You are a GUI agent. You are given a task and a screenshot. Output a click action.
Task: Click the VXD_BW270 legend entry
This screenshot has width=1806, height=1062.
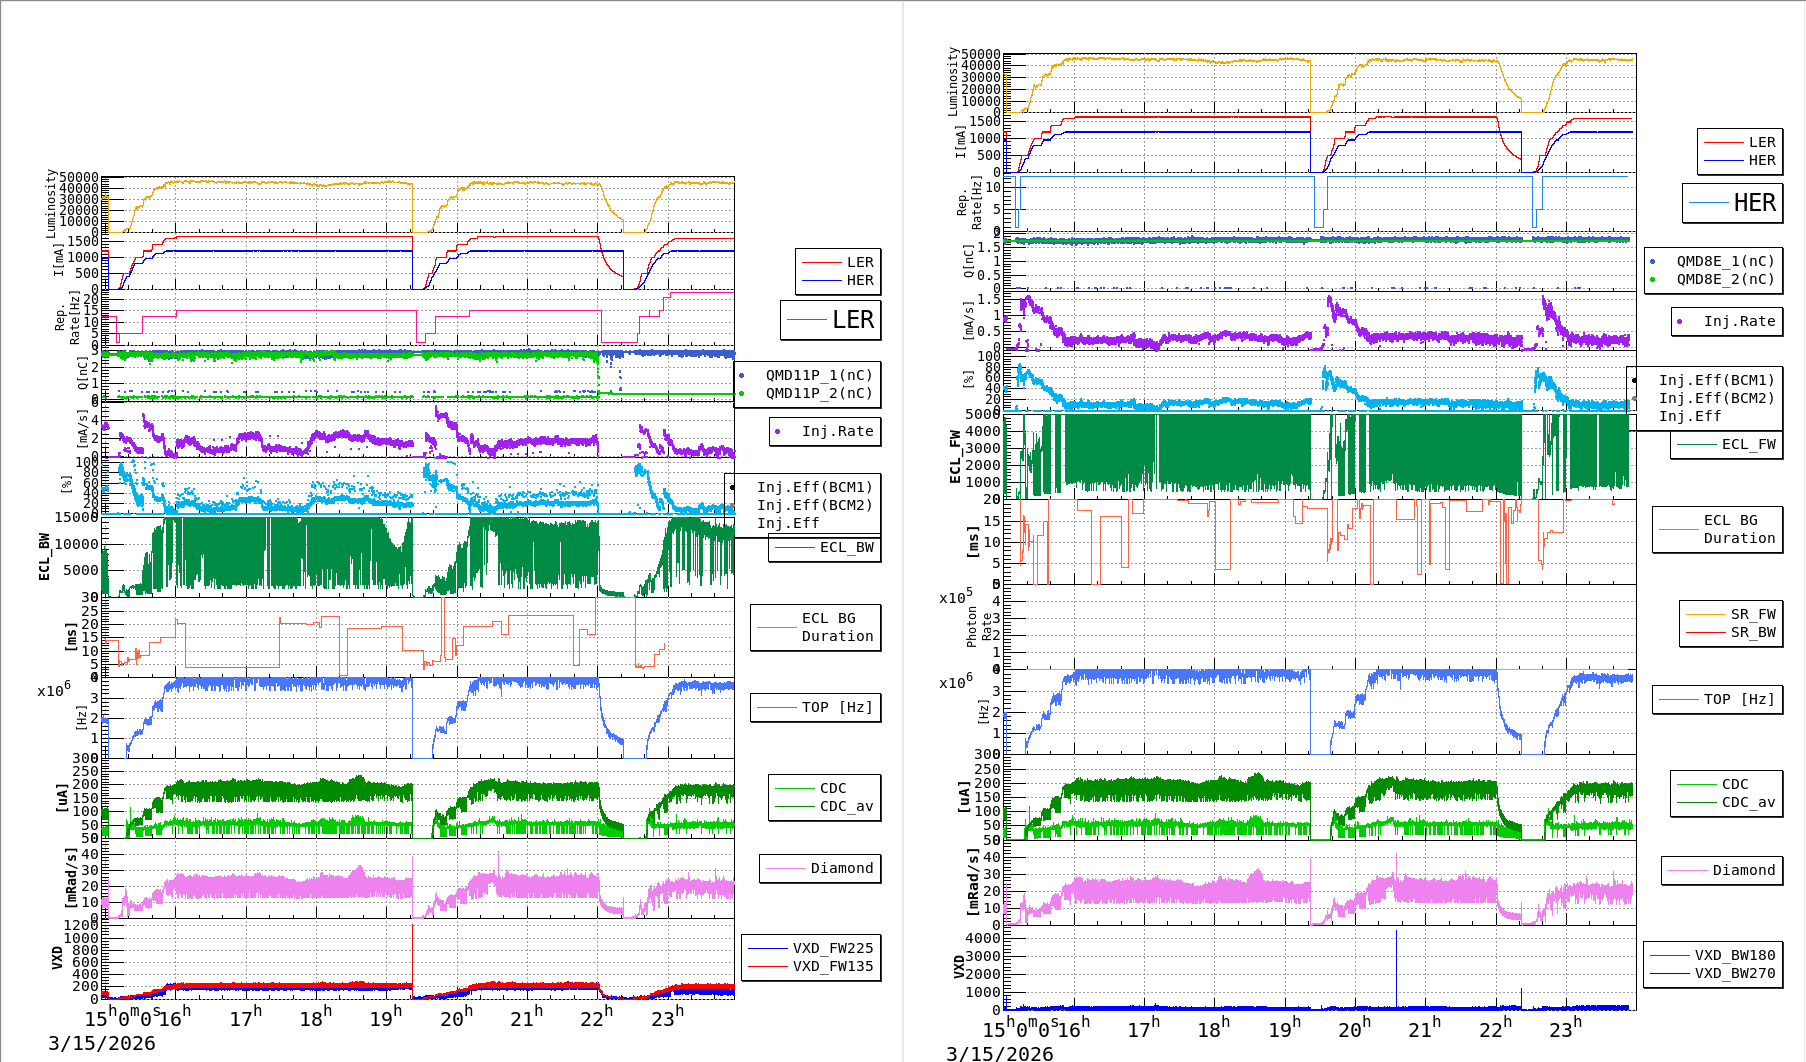[x=1733, y=973]
